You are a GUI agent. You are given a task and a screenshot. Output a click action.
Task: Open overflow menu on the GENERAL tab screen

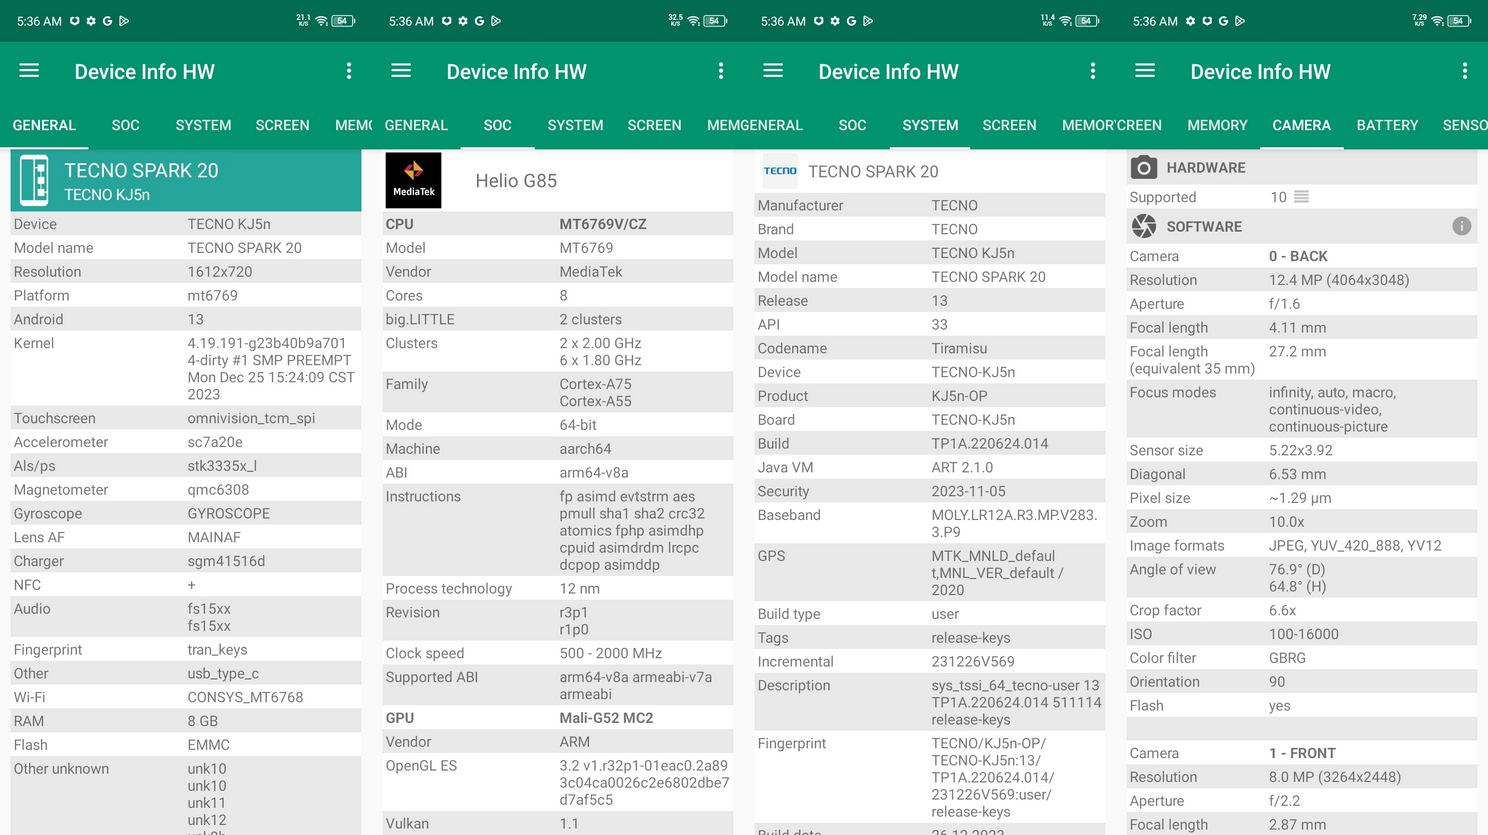coord(349,71)
